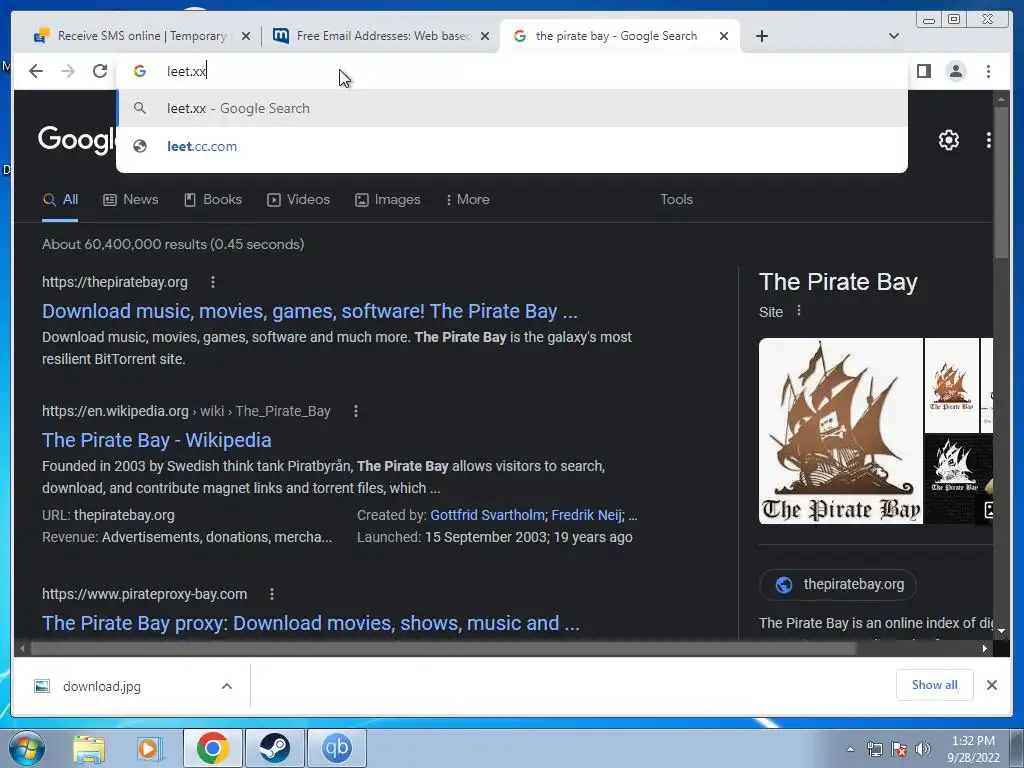Expand the More search filters menu
The width and height of the screenshot is (1024, 768).
click(x=468, y=200)
